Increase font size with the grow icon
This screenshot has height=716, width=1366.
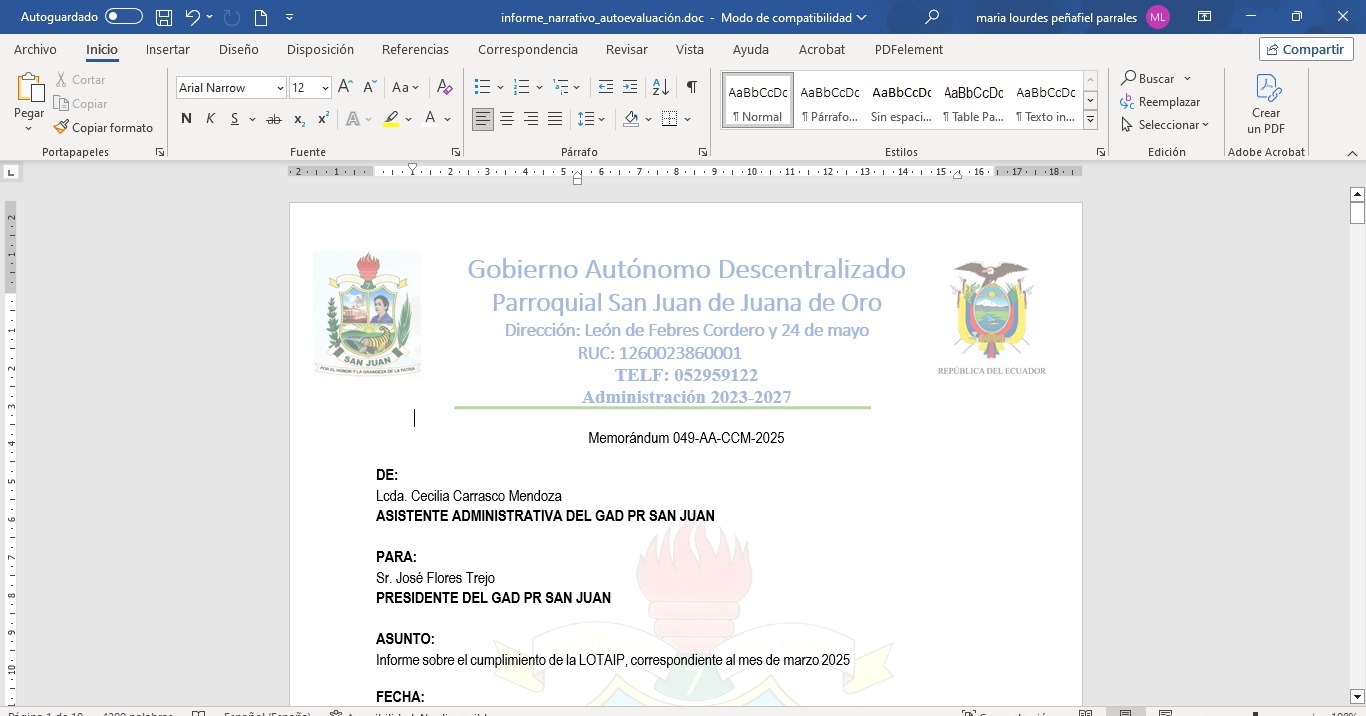[x=345, y=88]
